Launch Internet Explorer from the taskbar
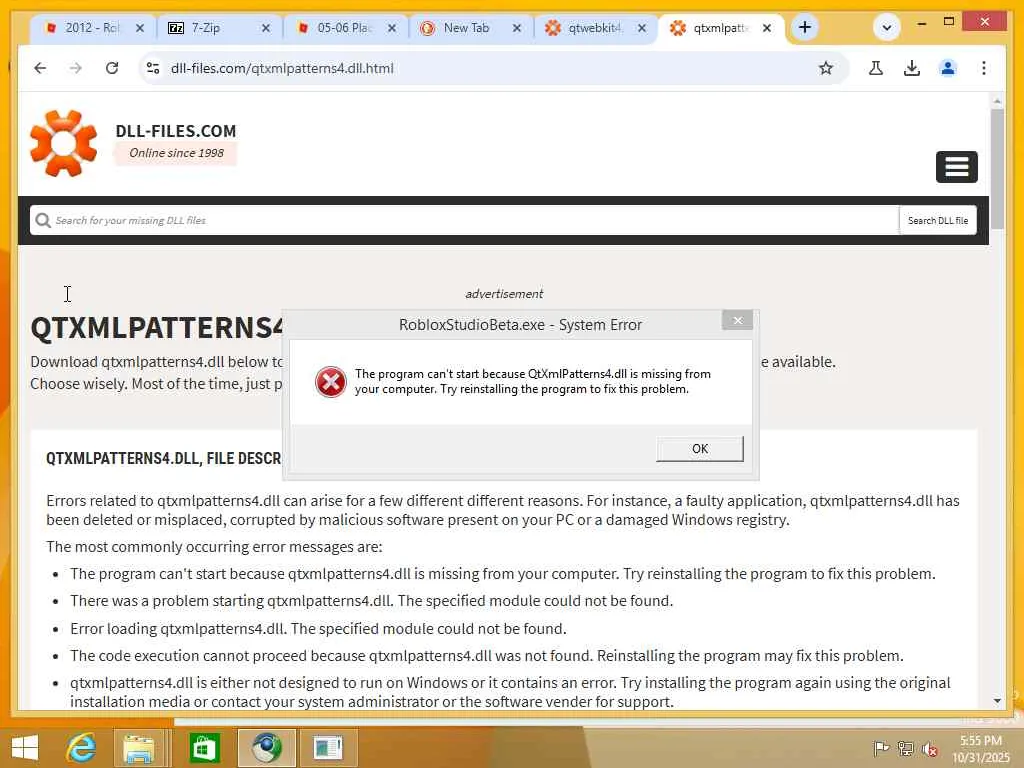This screenshot has height=768, width=1024. tap(81, 747)
